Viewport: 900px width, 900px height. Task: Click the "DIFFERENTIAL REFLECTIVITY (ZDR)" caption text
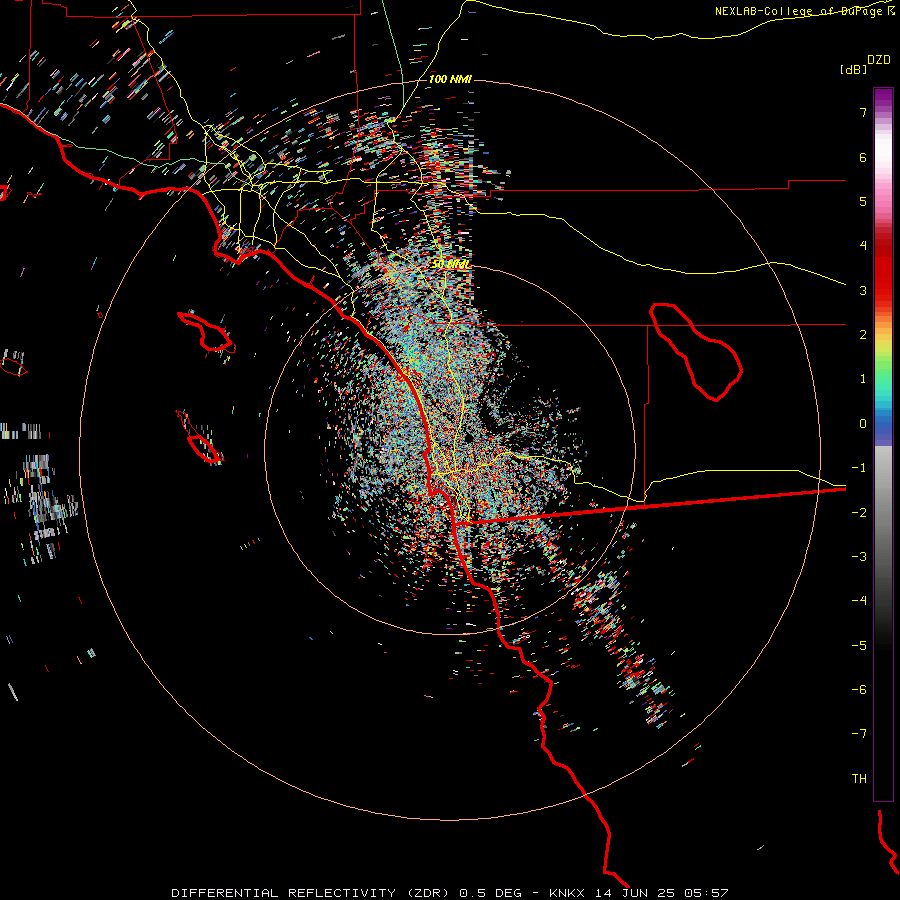tap(312, 893)
